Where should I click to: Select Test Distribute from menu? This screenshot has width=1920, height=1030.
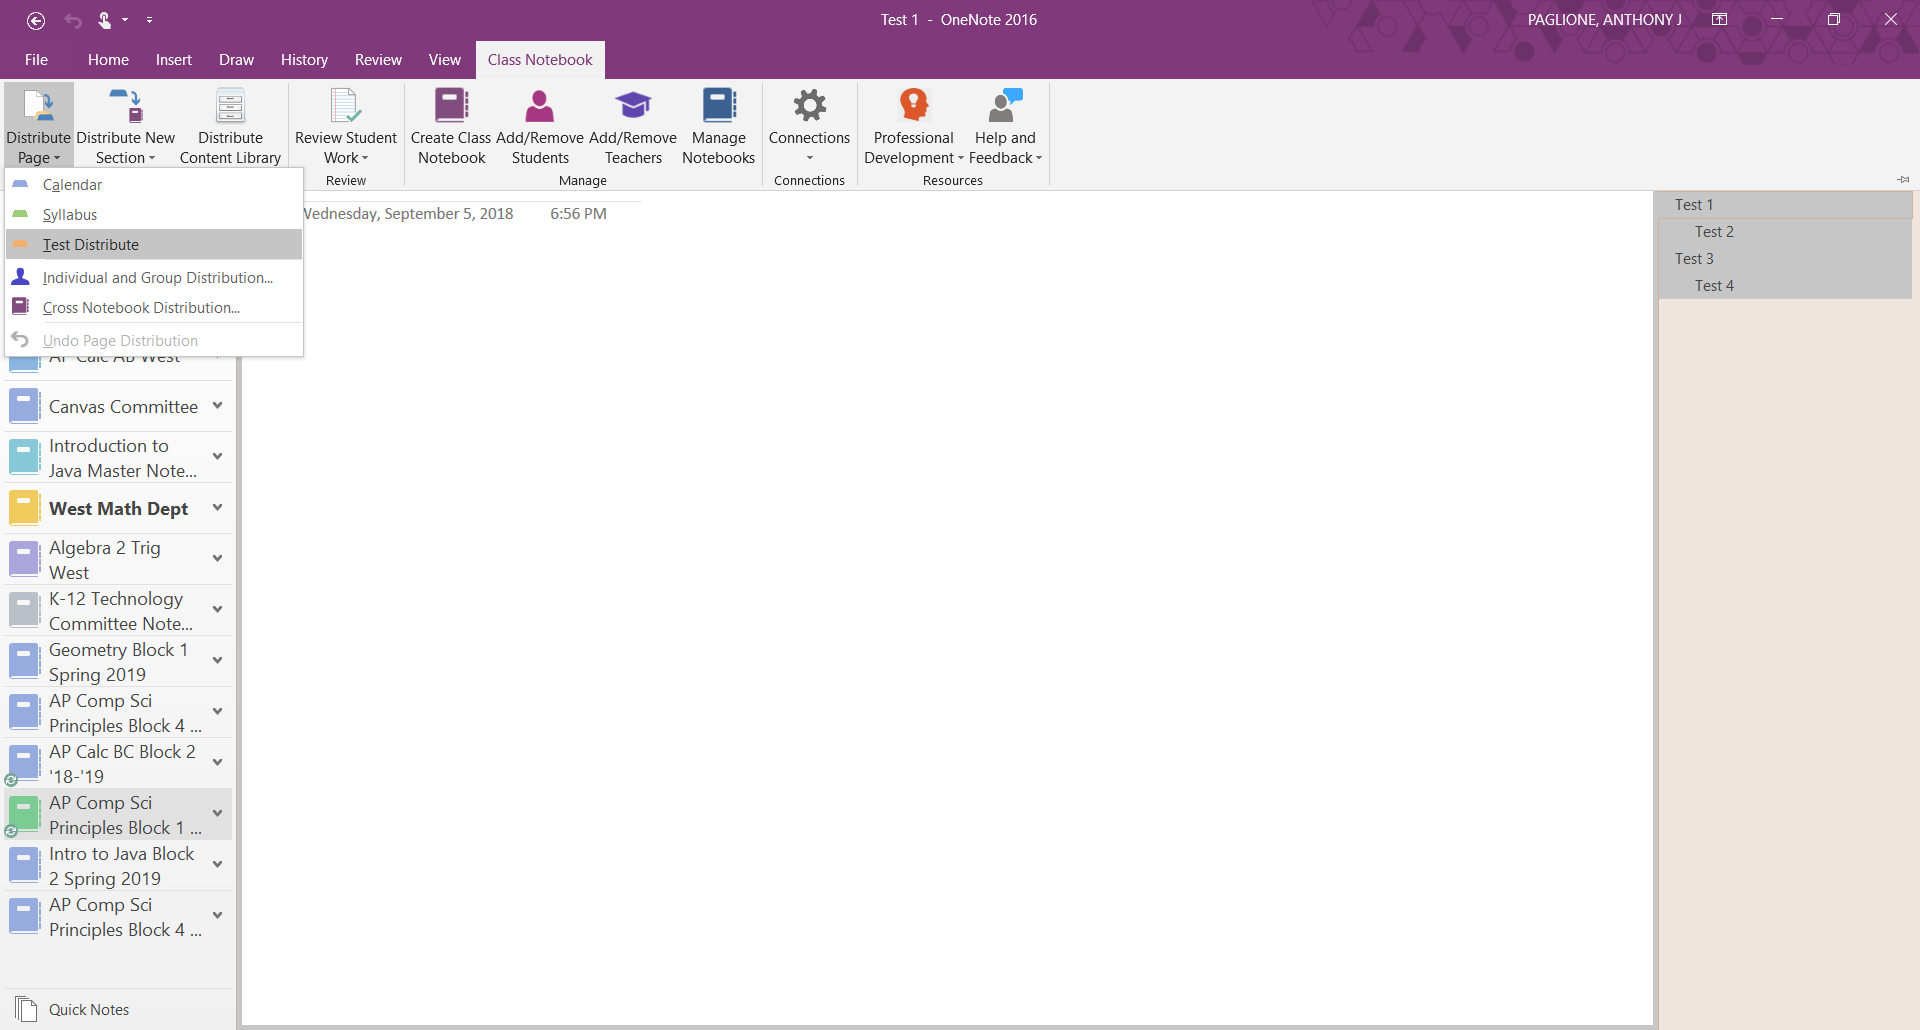click(154, 245)
